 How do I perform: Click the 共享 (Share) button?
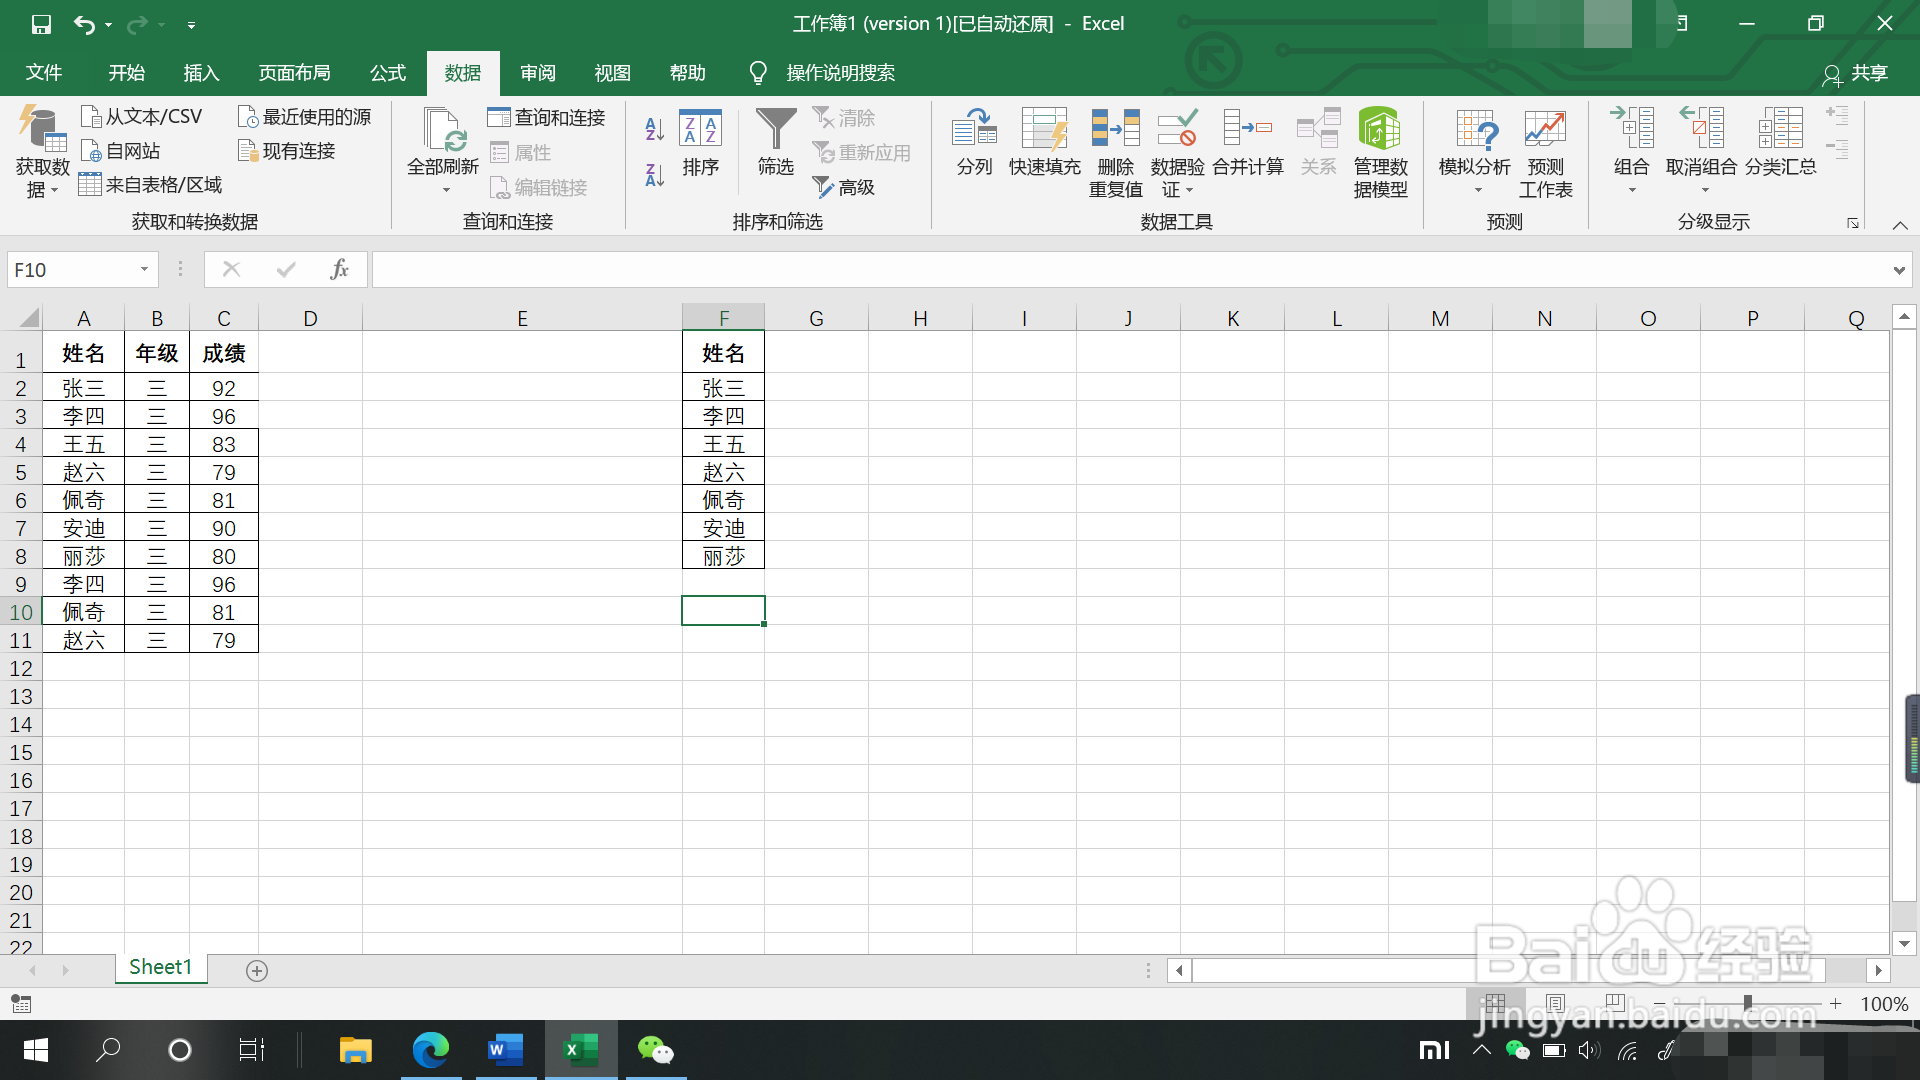tap(1856, 73)
